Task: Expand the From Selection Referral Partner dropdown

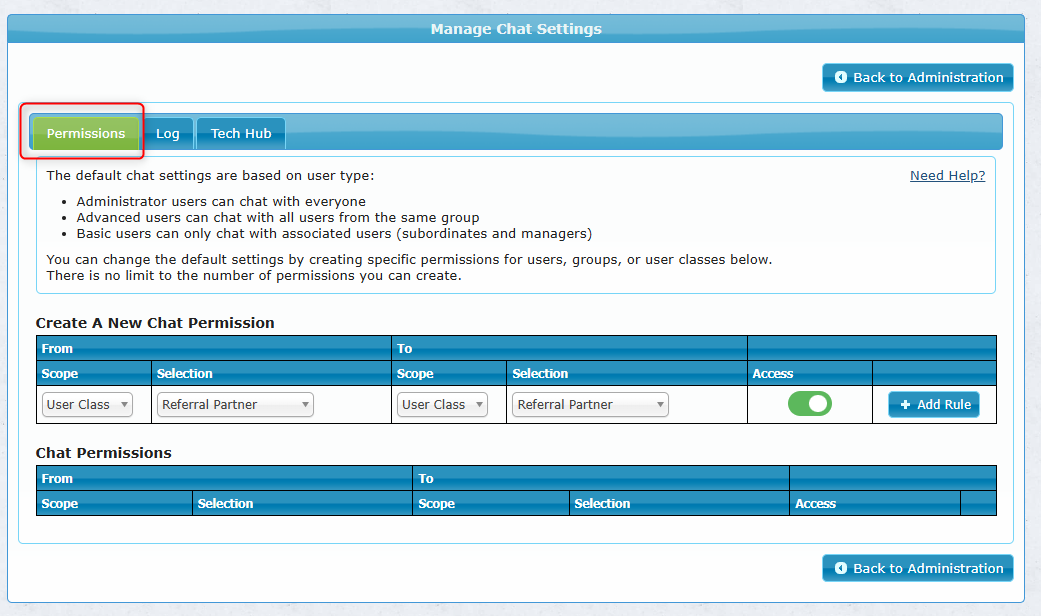Action: point(235,405)
